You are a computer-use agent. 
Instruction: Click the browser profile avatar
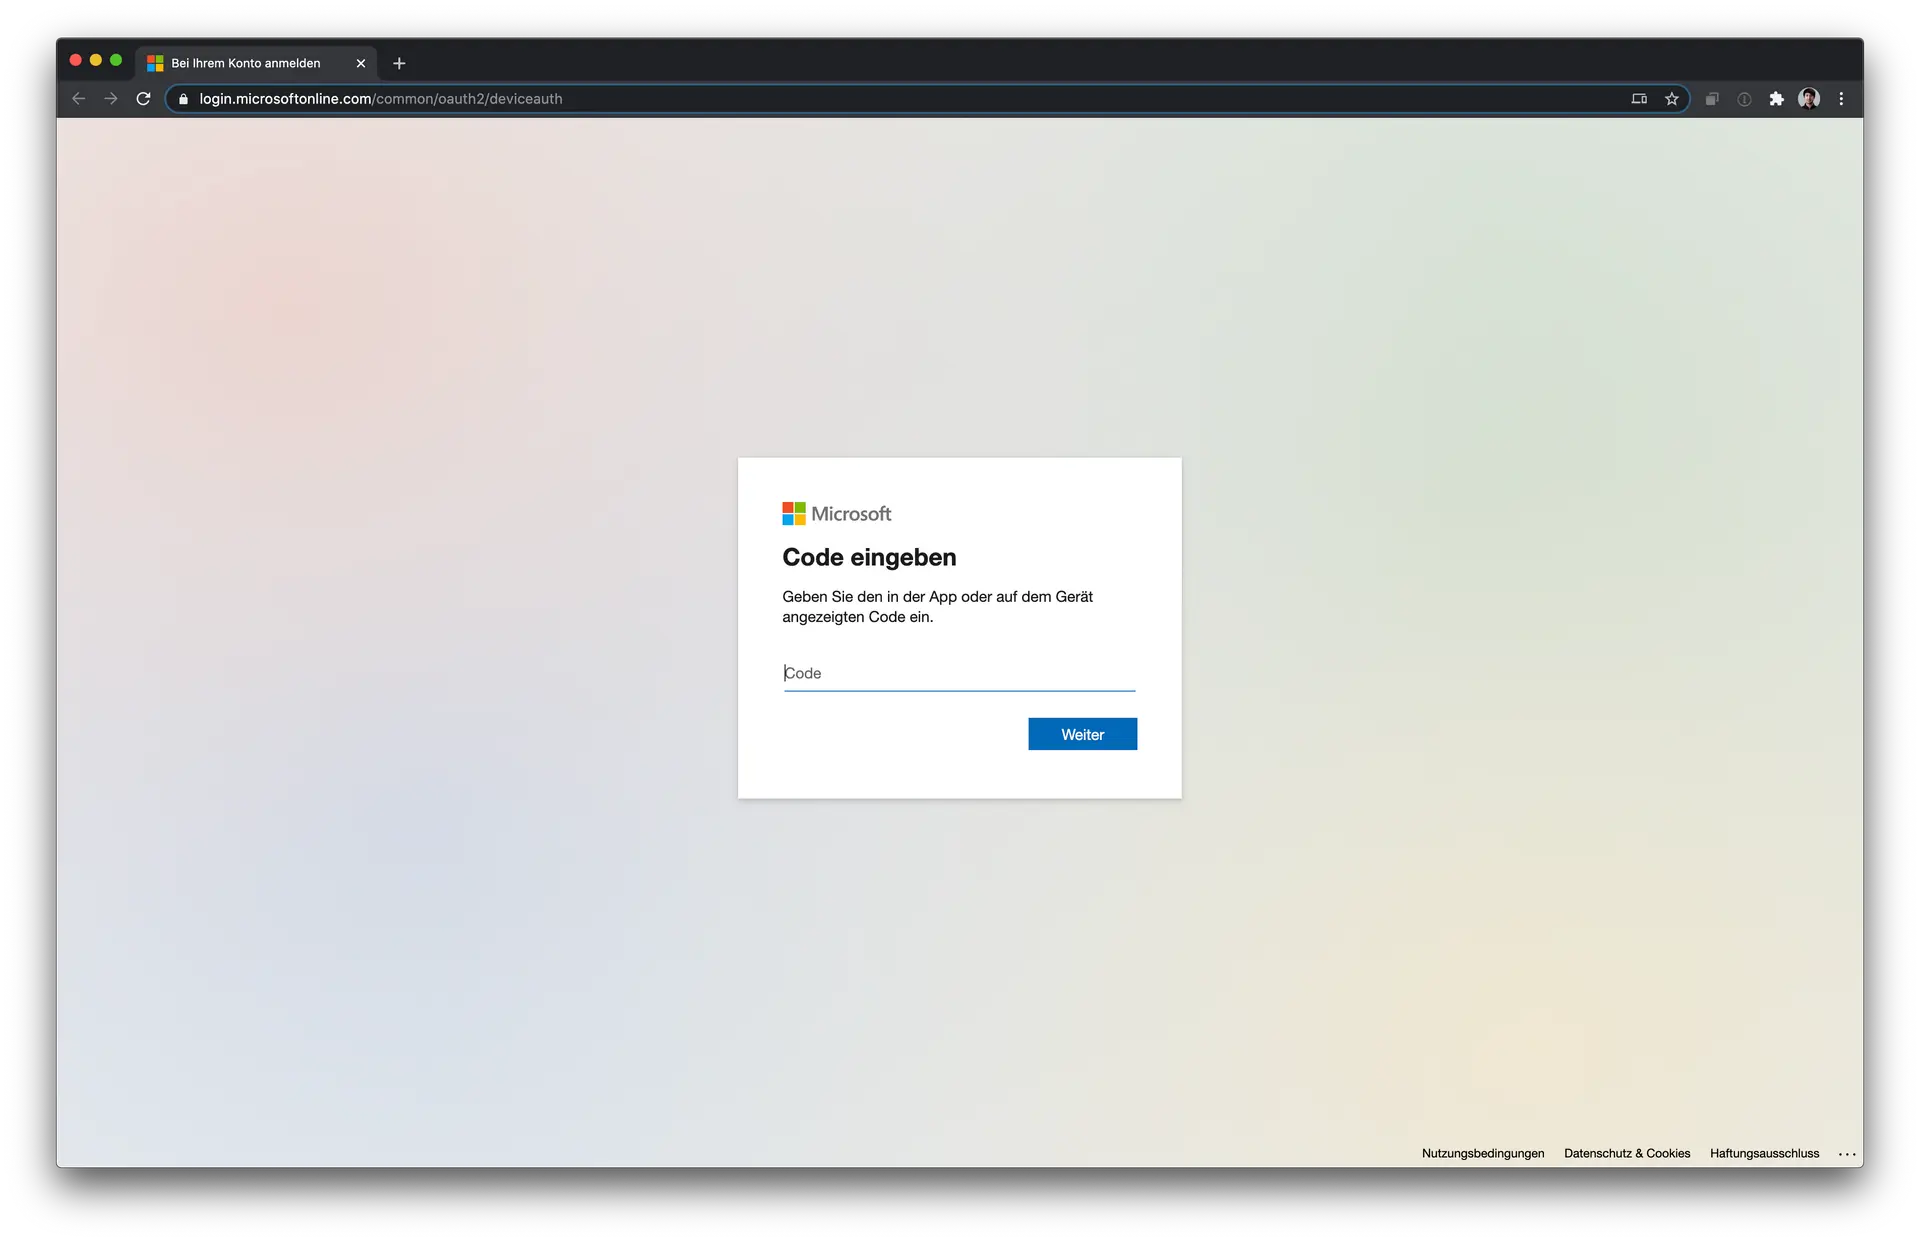coord(1810,98)
